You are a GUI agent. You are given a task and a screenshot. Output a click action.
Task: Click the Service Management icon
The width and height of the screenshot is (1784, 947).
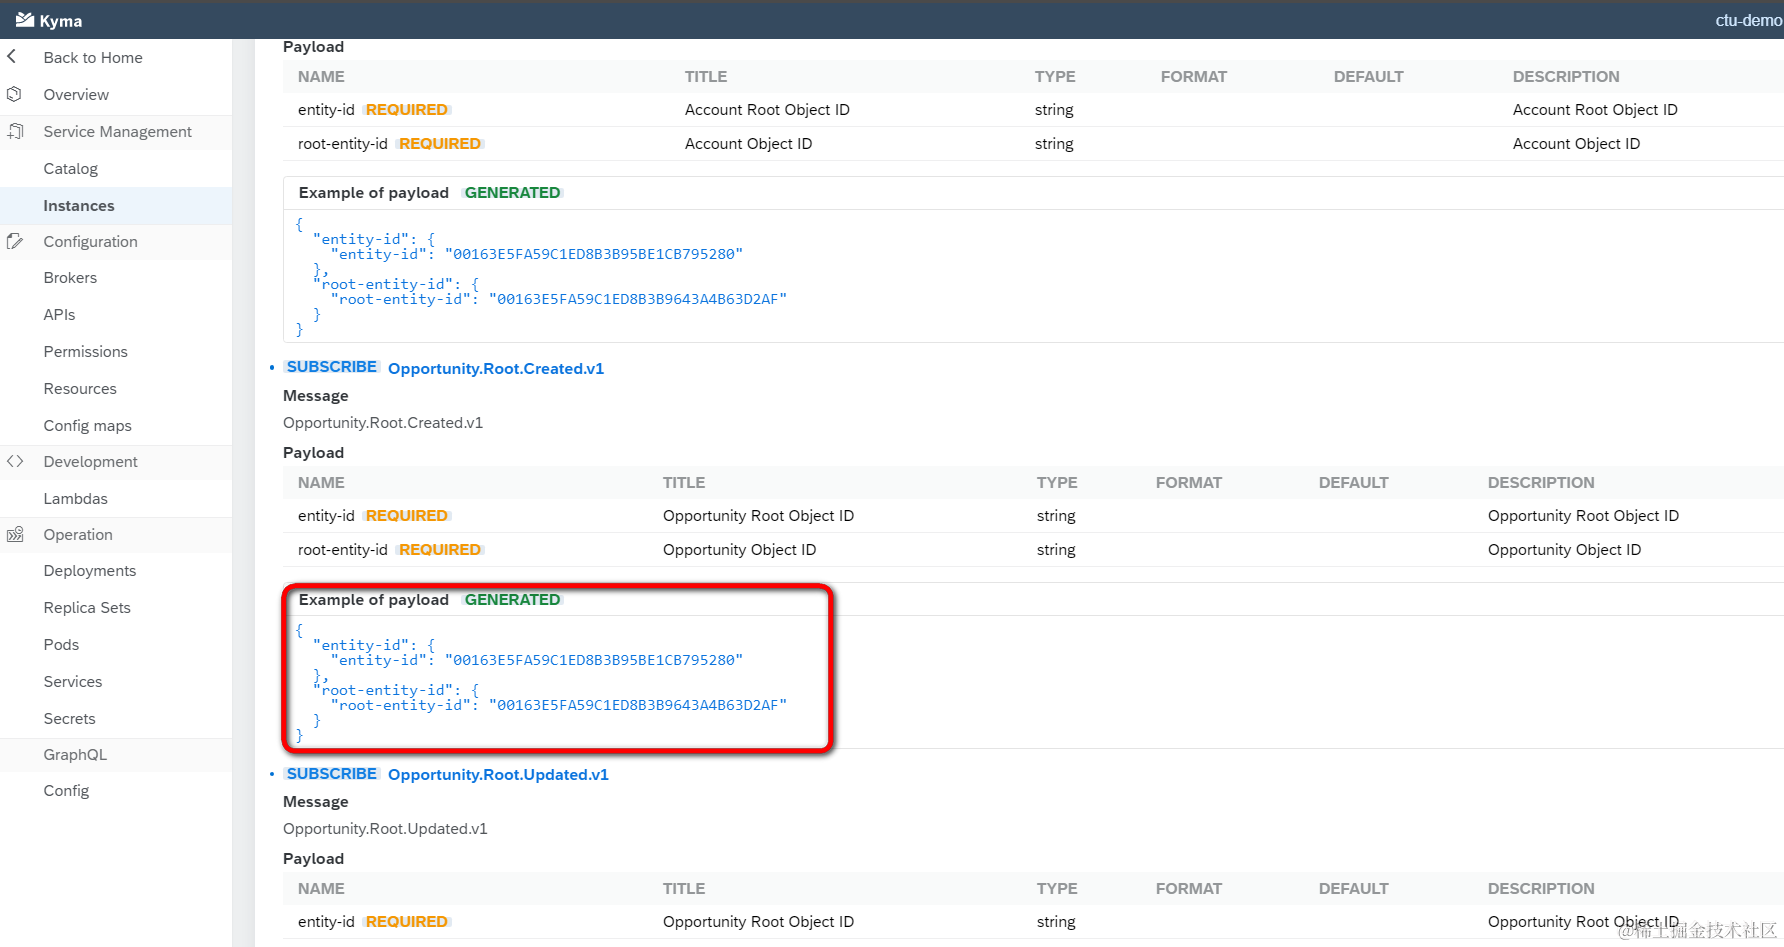(15, 131)
